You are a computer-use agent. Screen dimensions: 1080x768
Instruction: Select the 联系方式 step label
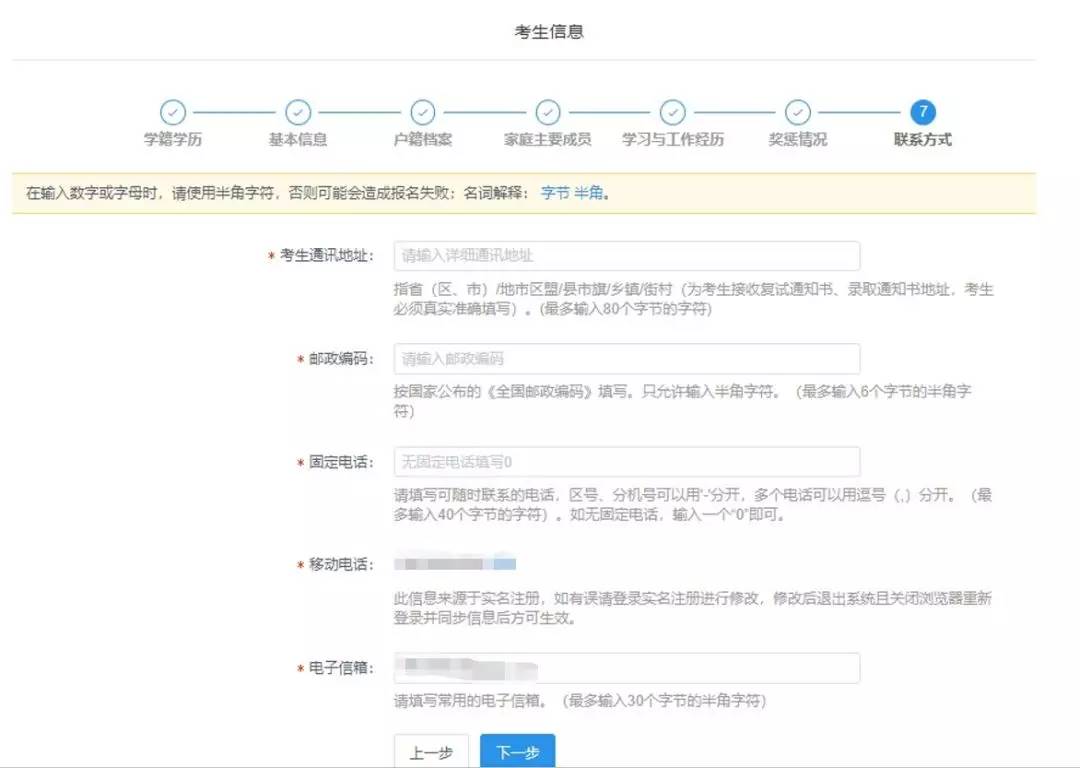click(923, 140)
